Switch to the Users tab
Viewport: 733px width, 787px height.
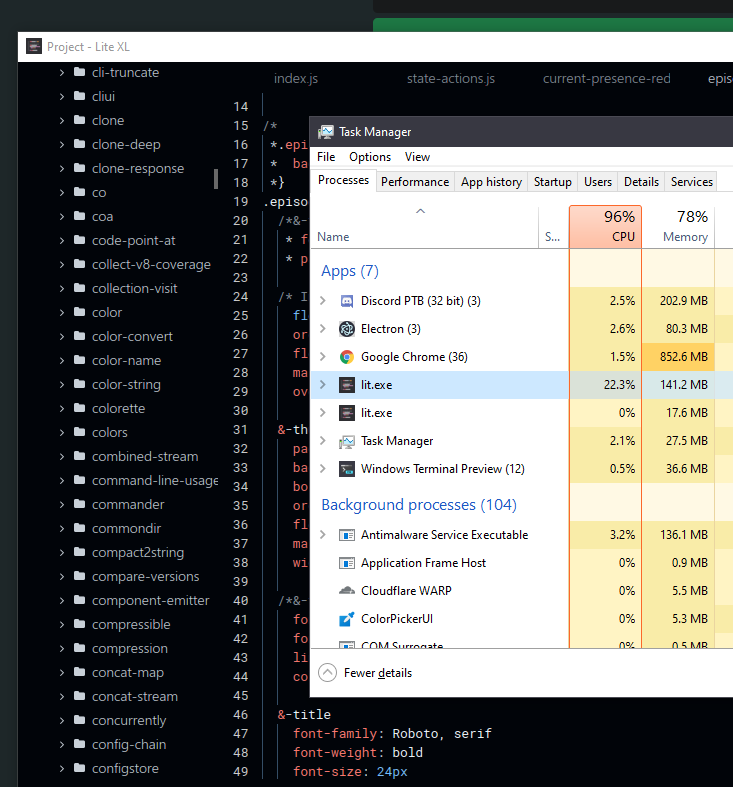[x=598, y=182]
